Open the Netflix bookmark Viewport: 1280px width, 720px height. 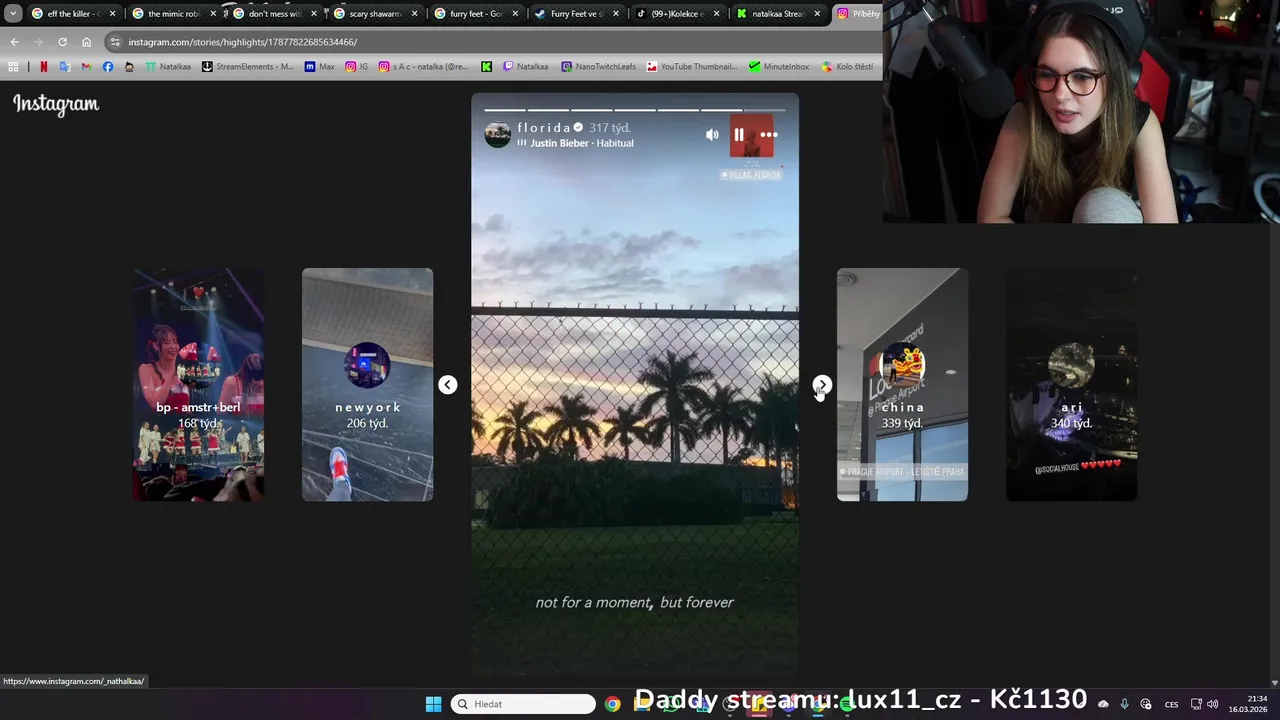43,67
